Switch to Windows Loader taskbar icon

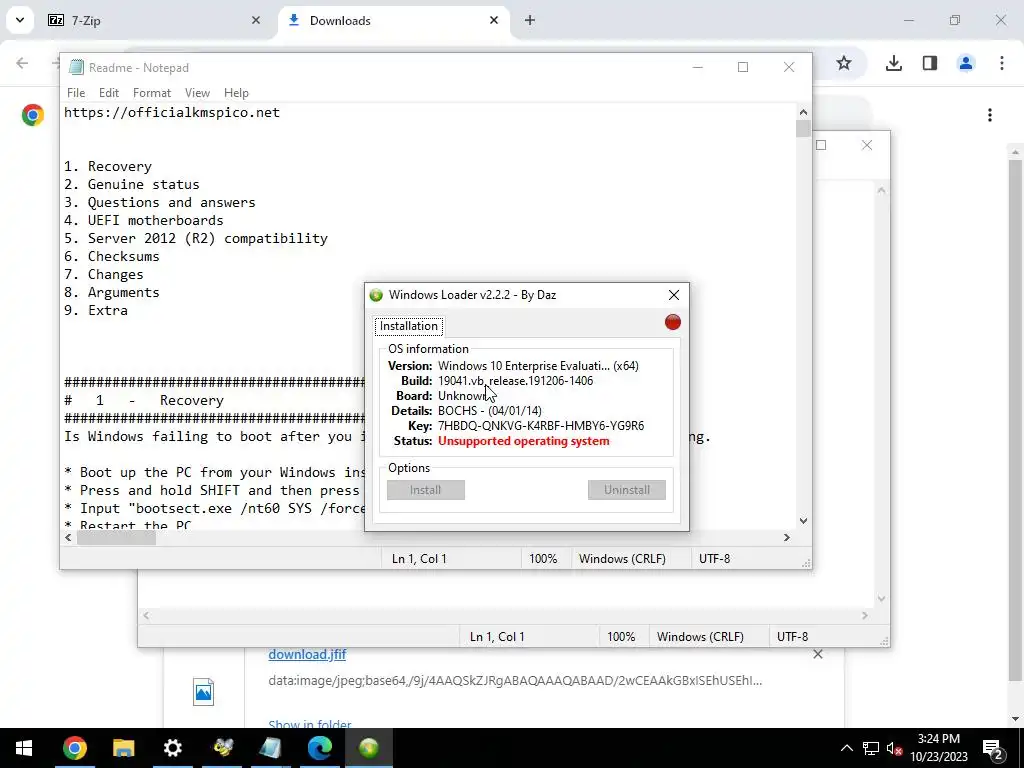(x=369, y=748)
